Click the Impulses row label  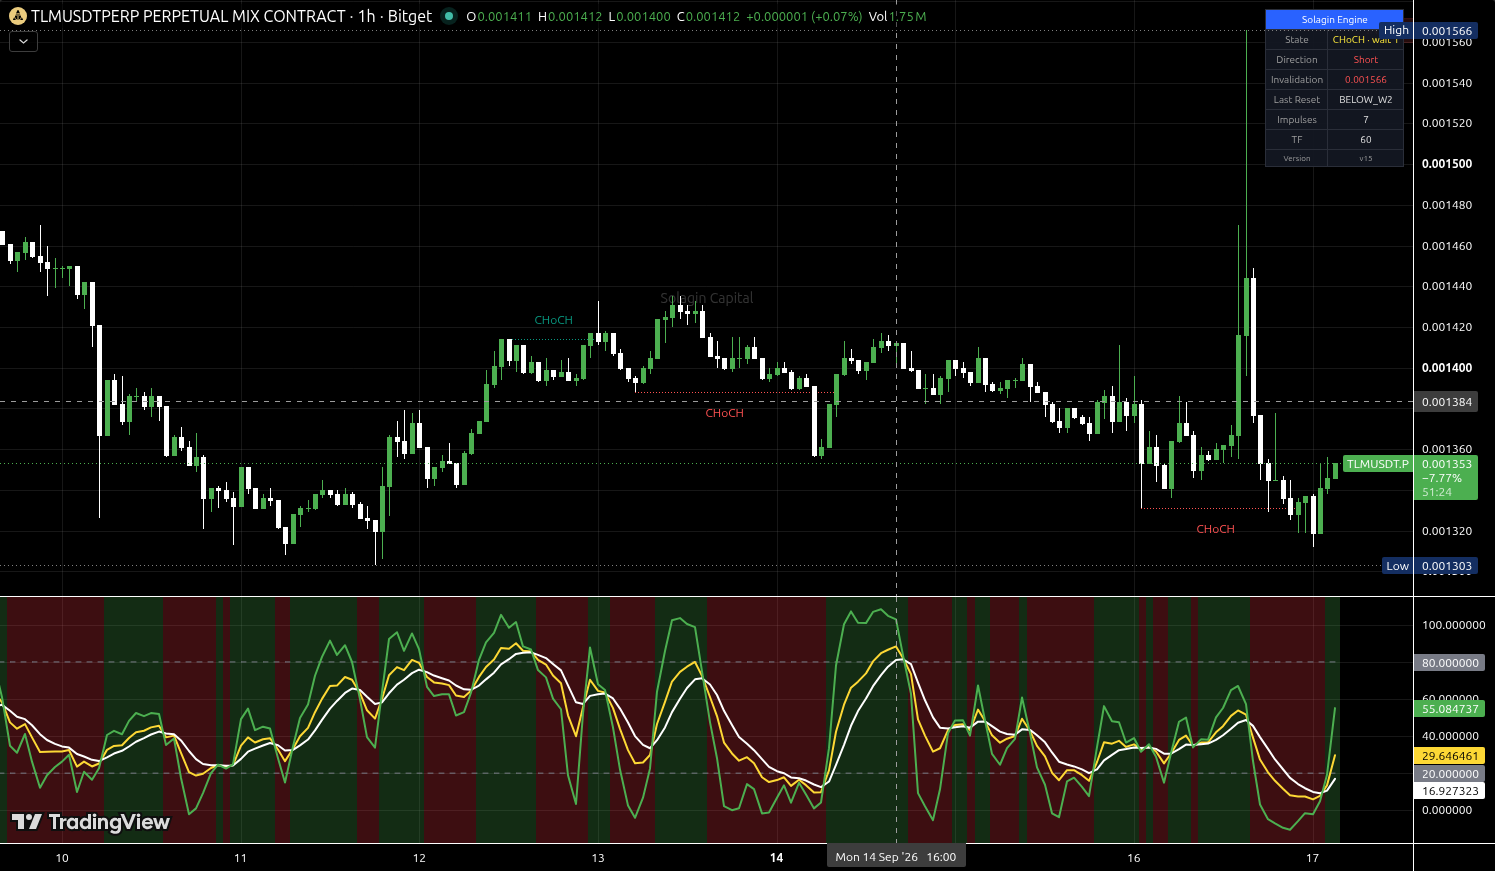[x=1296, y=120]
